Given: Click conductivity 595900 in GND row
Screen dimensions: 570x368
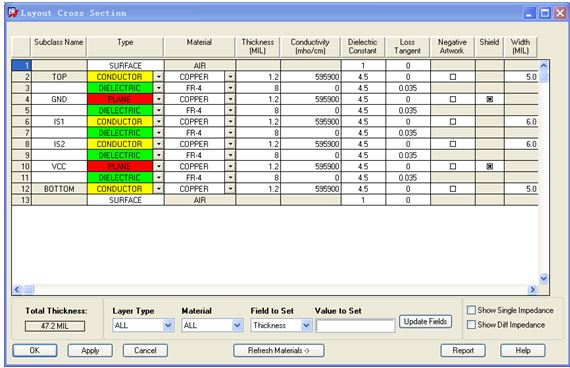Looking at the screenshot, I should (x=311, y=99).
